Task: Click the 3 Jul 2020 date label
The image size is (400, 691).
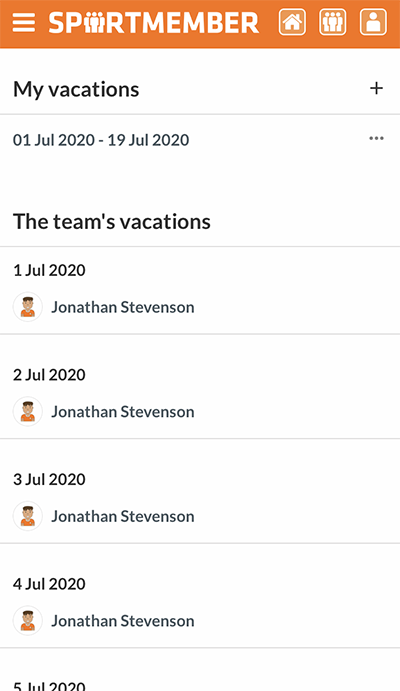Action: 49,479
